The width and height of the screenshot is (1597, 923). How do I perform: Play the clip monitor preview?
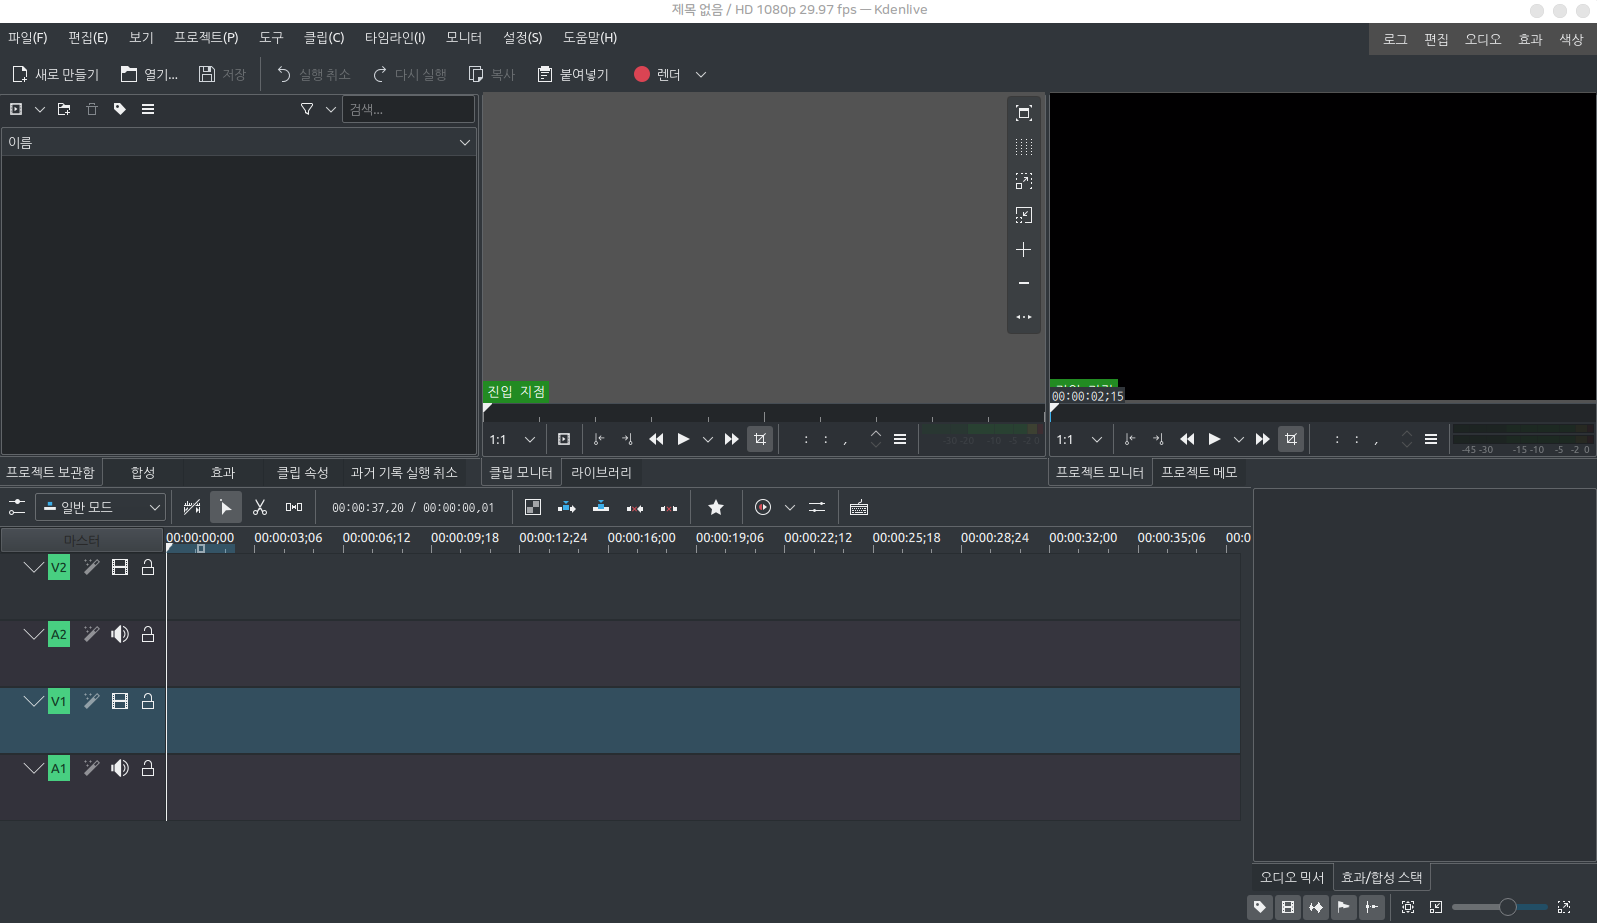click(683, 439)
